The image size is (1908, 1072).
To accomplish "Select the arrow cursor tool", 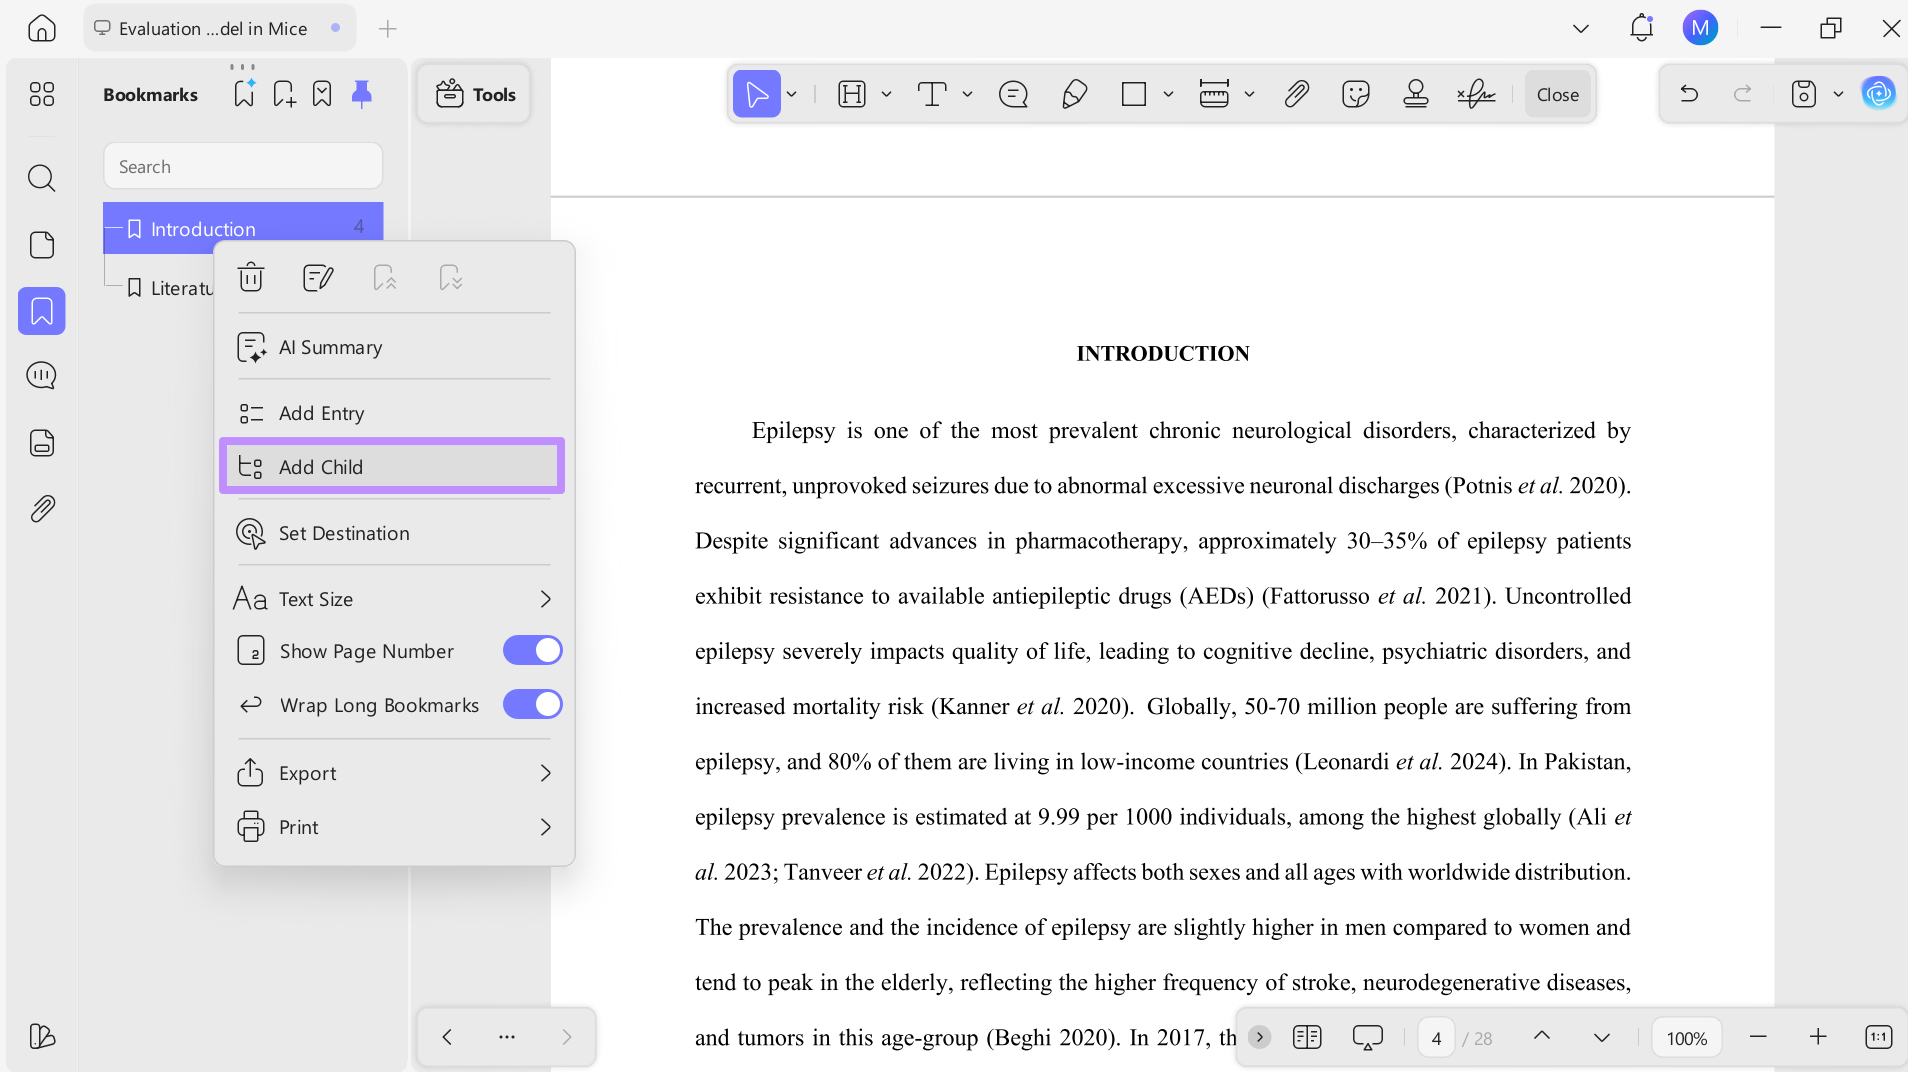I will pyautogui.click(x=757, y=94).
